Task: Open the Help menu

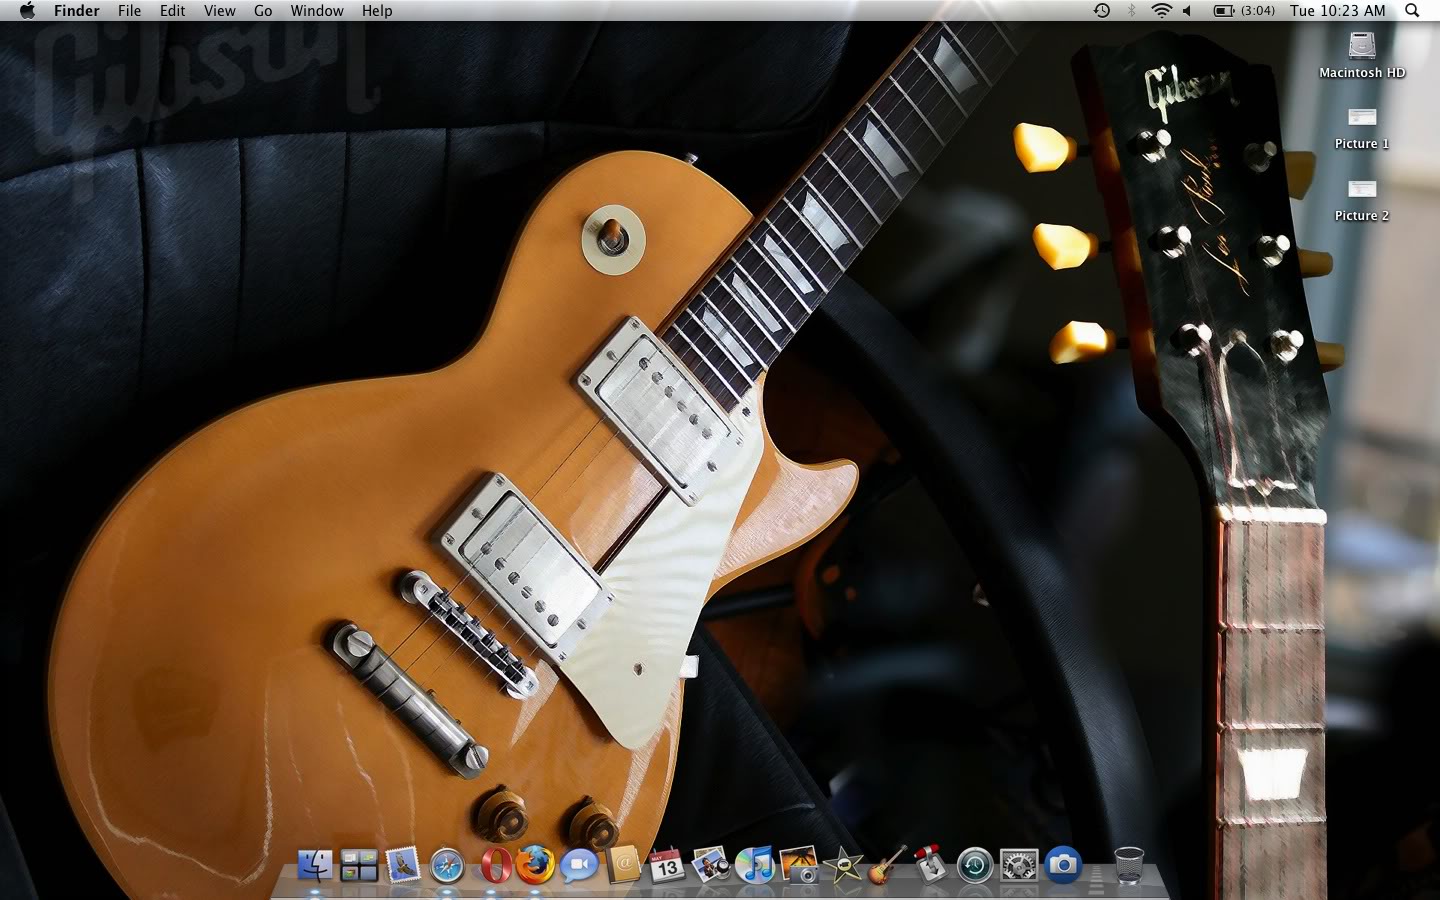Action: pos(377,10)
